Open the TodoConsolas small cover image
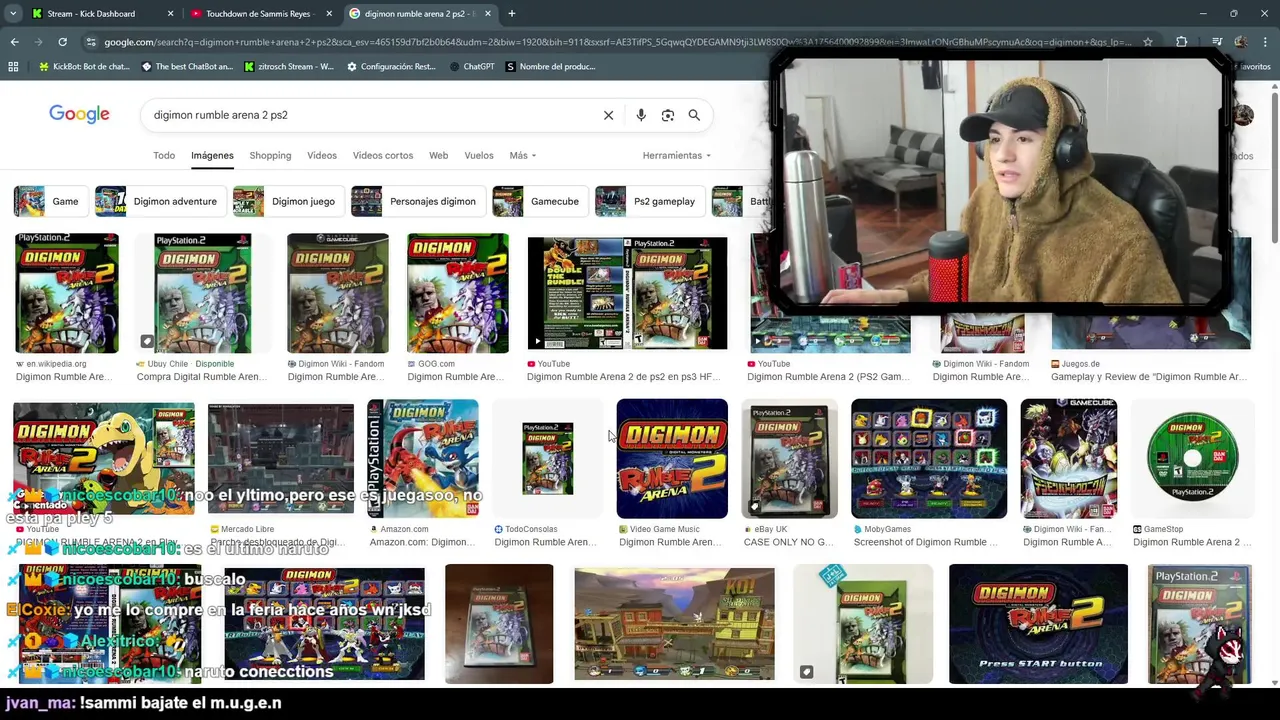 (x=548, y=458)
